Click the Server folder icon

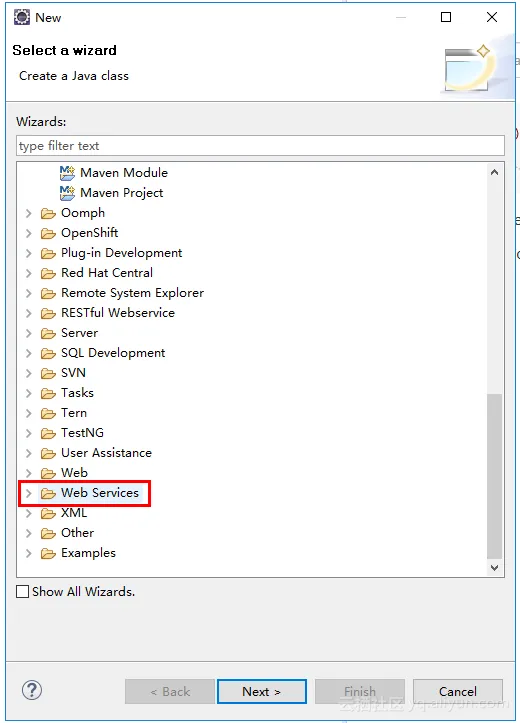(48, 333)
